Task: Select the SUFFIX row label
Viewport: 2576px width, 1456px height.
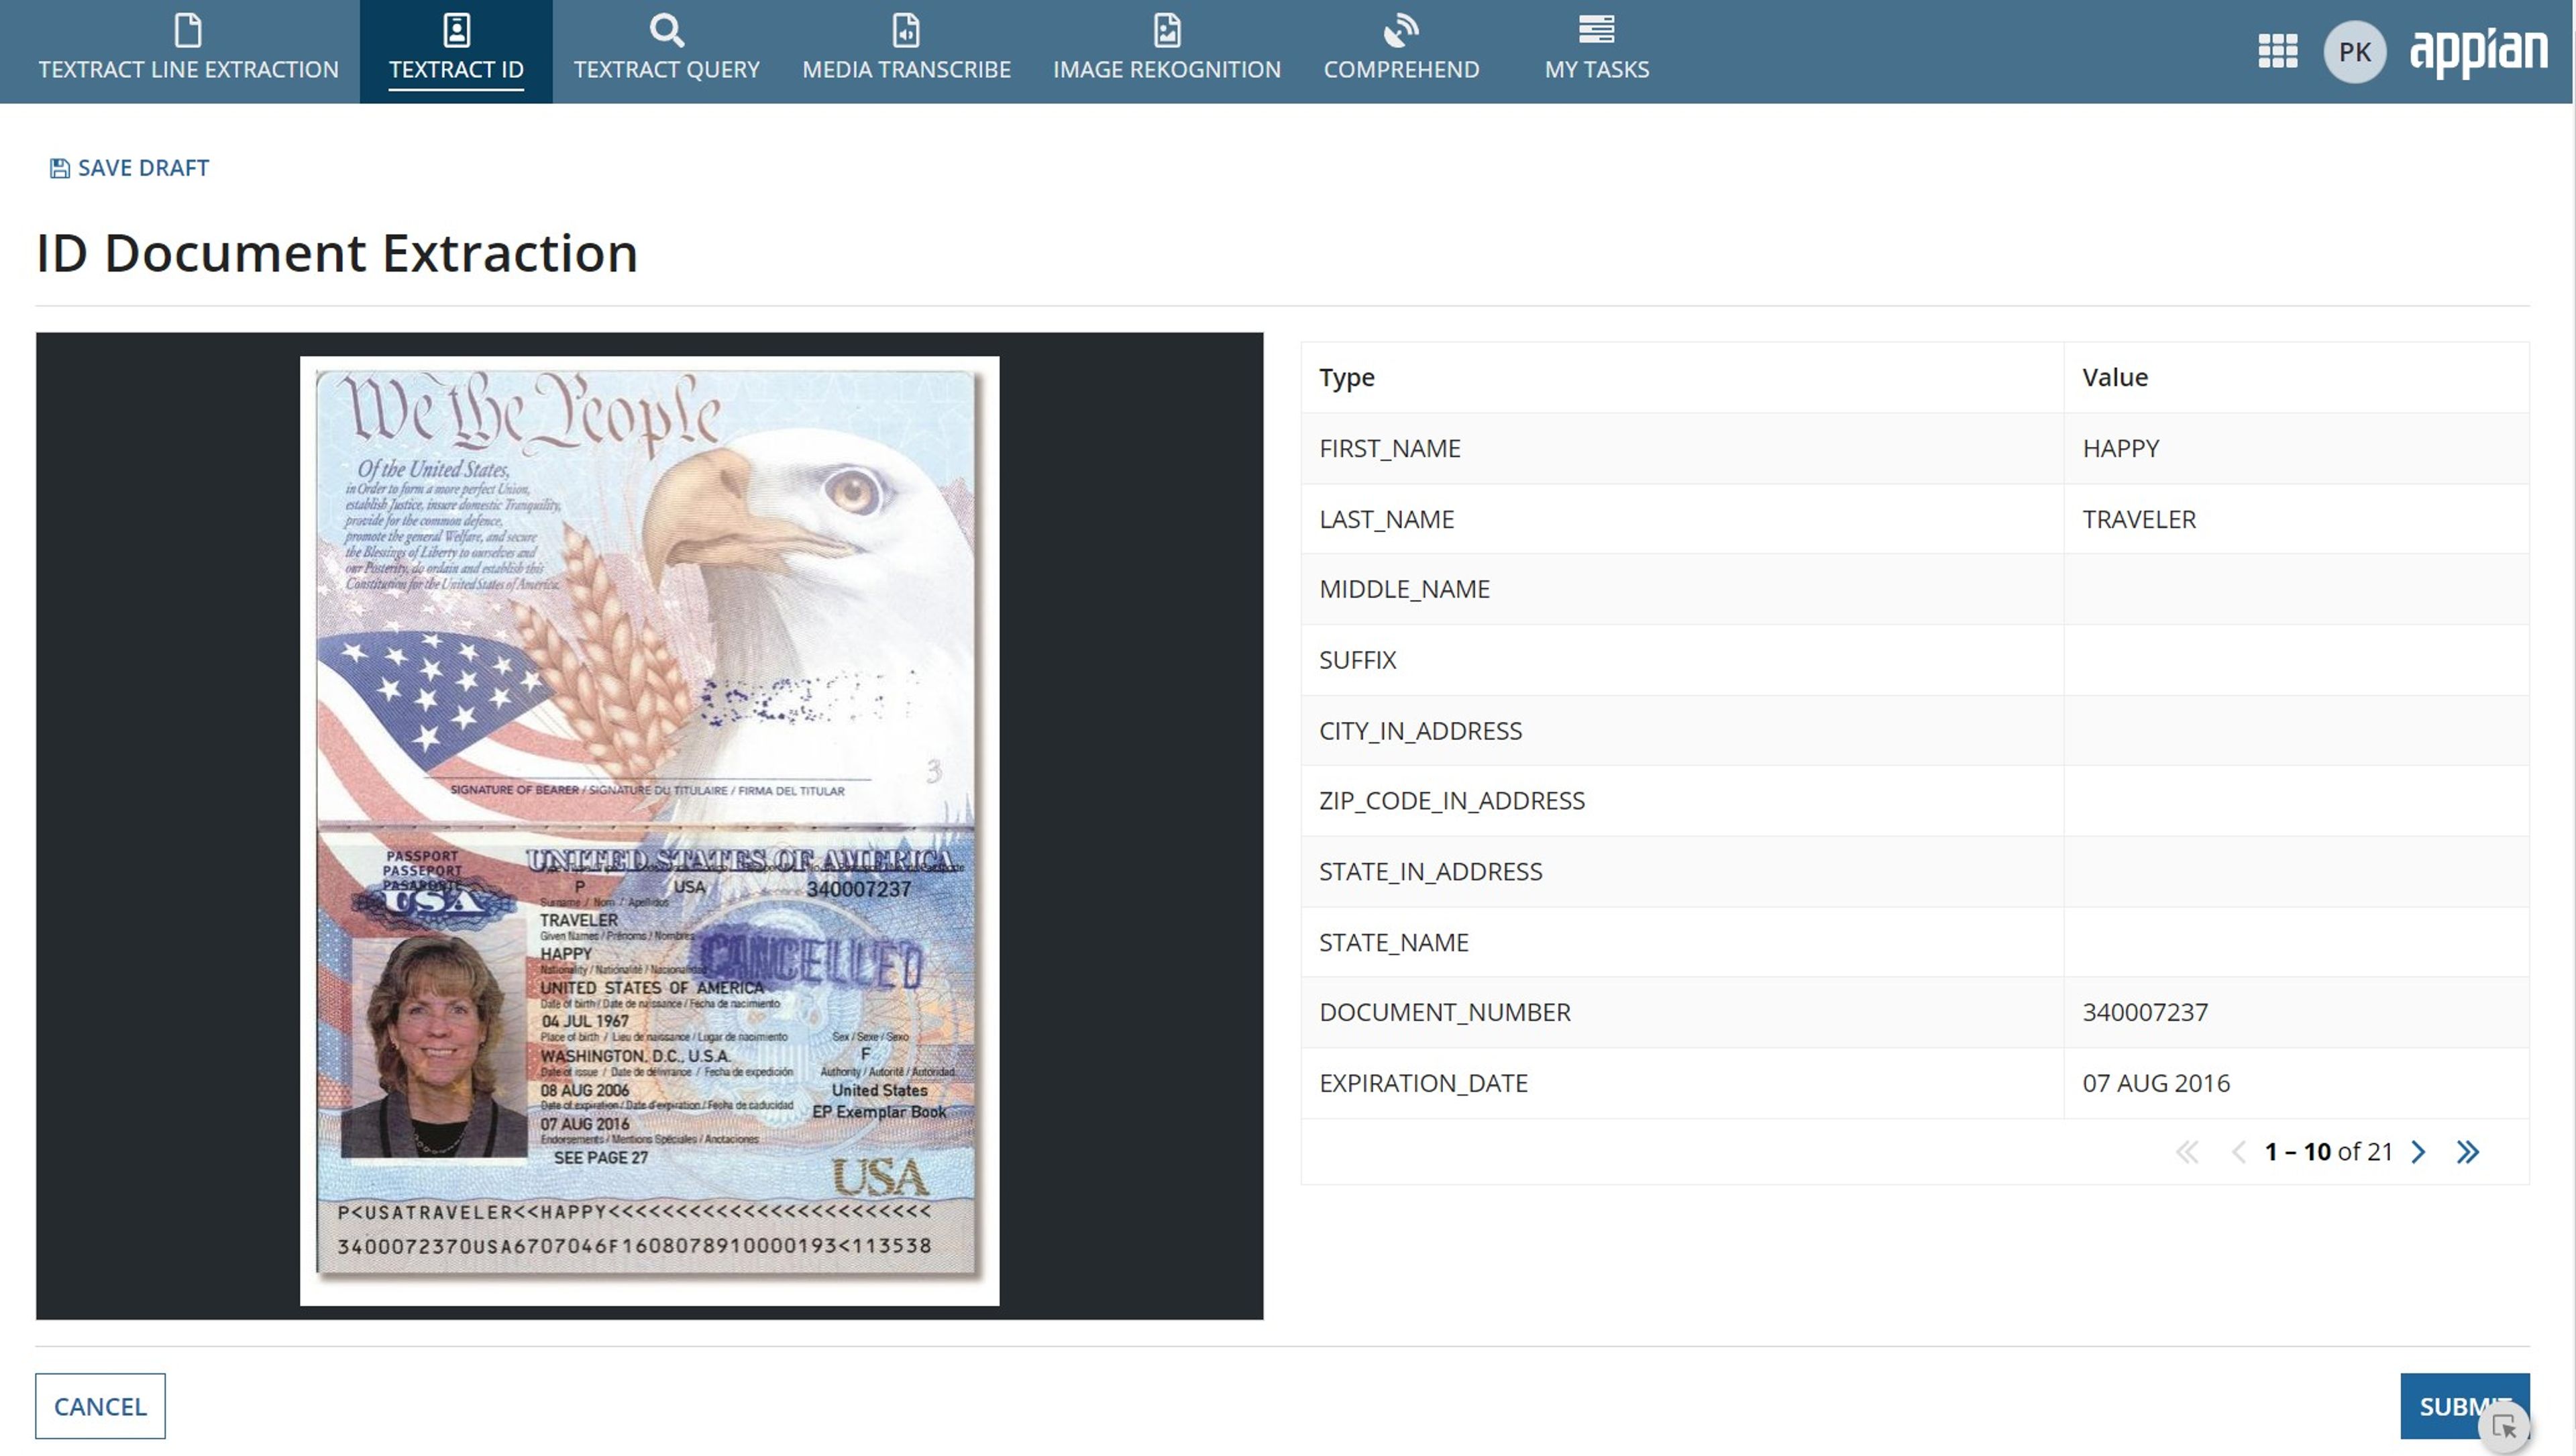Action: 1357,660
